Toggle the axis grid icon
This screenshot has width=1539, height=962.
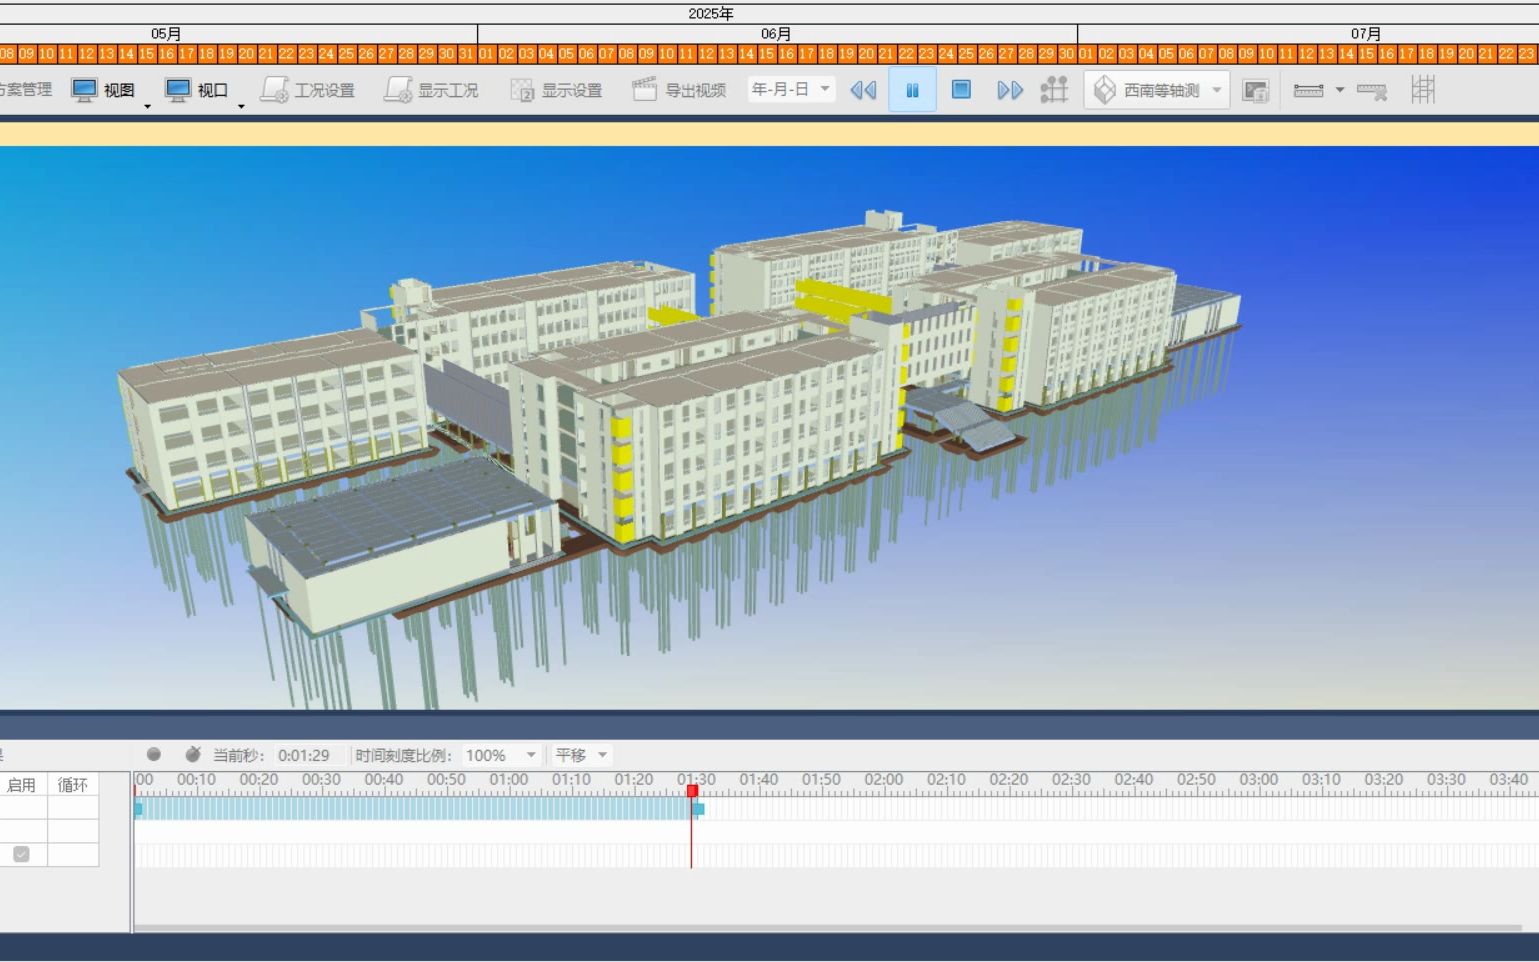click(1424, 90)
